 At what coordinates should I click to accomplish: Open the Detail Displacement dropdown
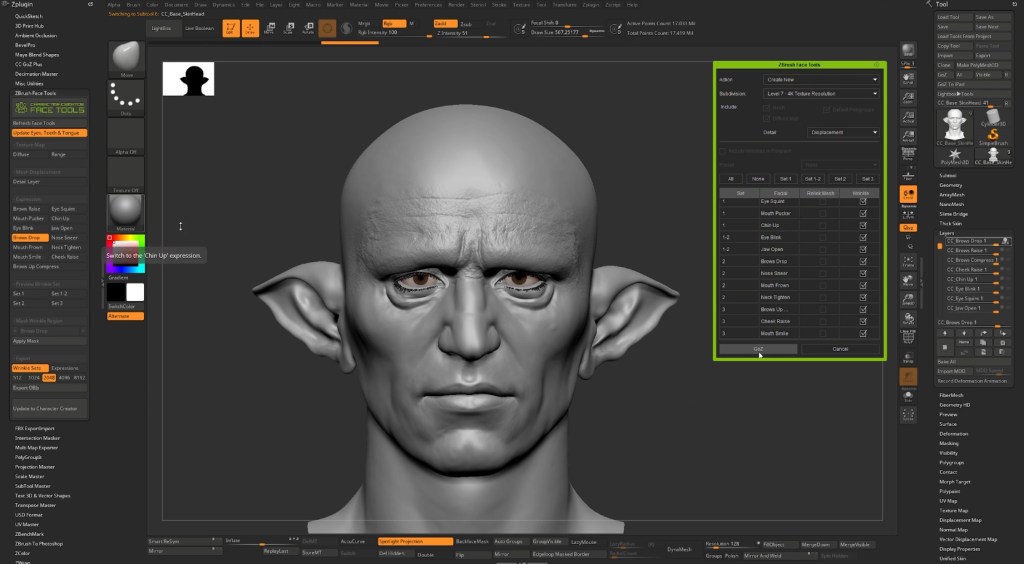(843, 133)
